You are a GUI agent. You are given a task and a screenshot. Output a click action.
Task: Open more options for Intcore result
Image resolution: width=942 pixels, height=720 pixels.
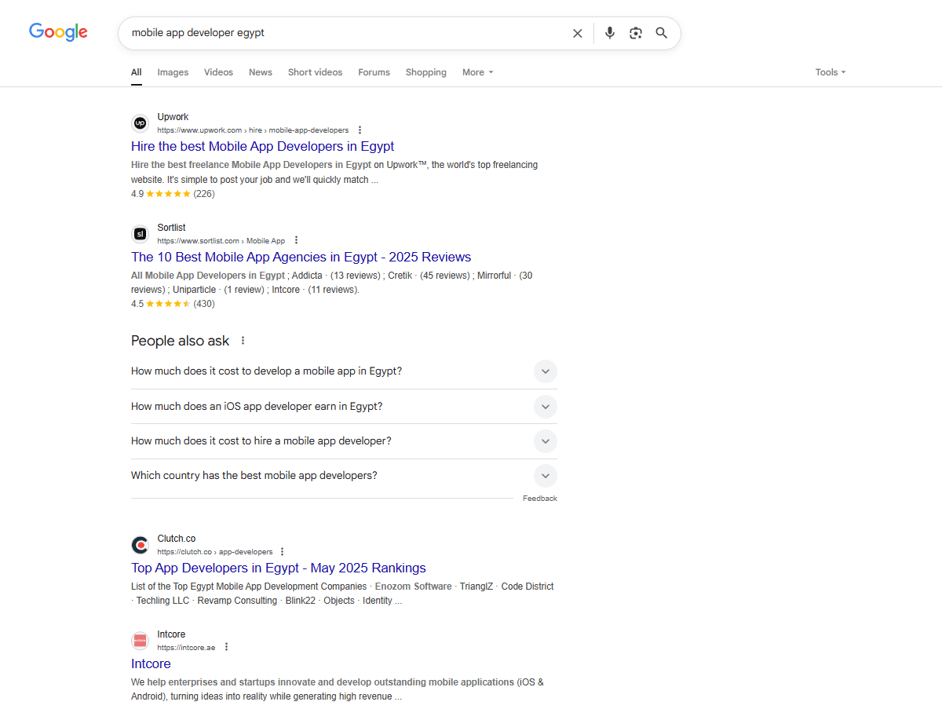click(x=226, y=647)
